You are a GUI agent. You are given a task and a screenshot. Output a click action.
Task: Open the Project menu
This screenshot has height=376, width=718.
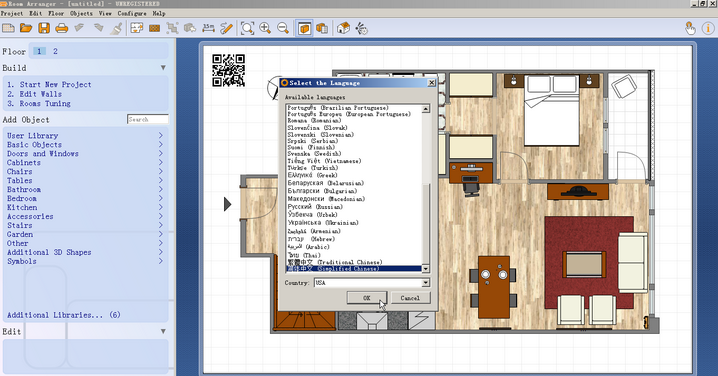coord(12,13)
